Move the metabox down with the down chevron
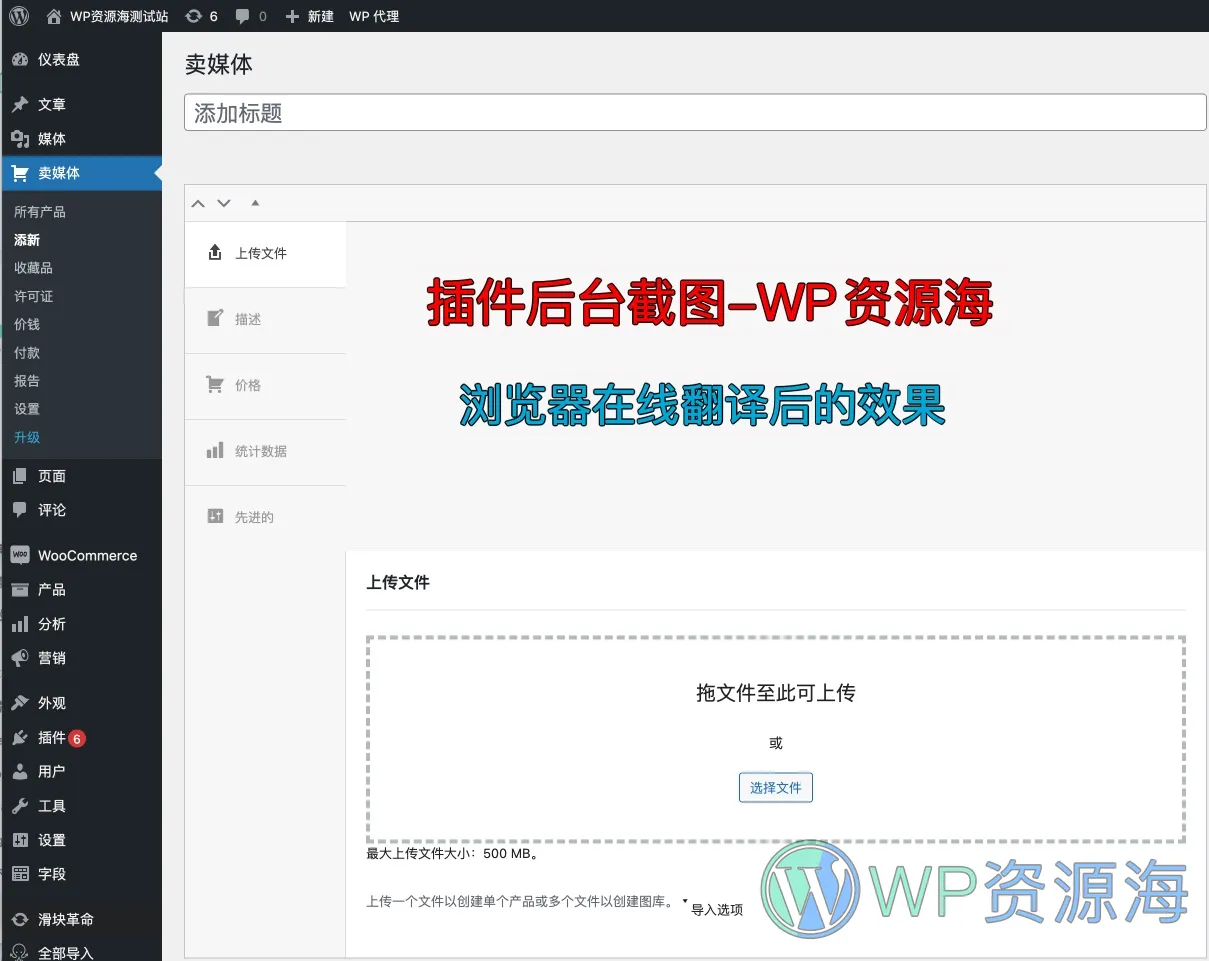The height and width of the screenshot is (961, 1209). click(224, 203)
